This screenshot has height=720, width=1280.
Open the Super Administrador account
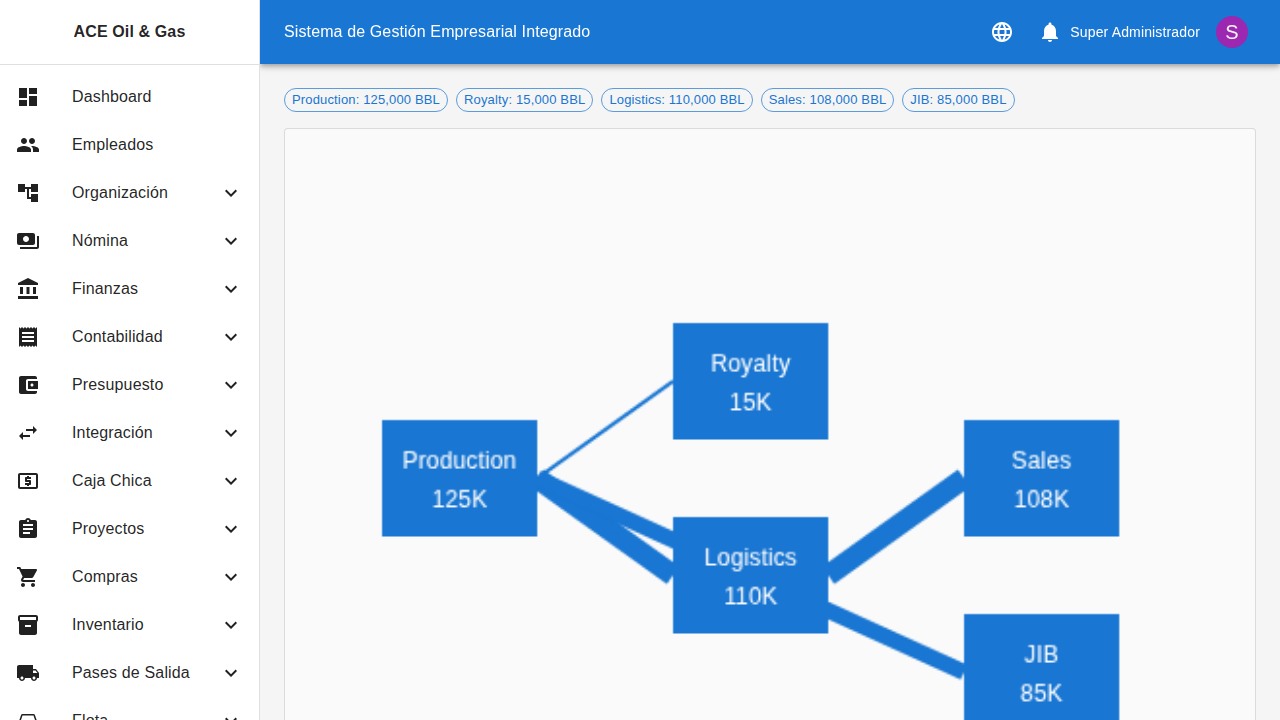point(1135,32)
